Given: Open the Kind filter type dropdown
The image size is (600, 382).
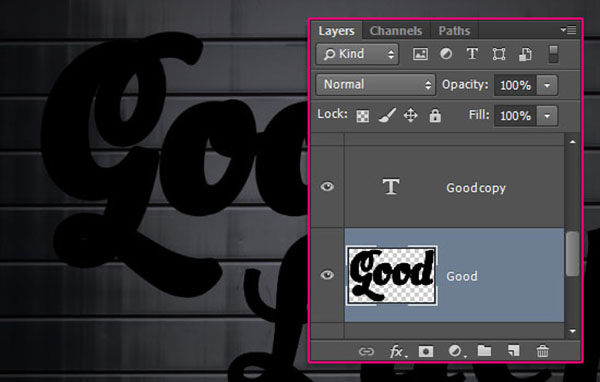Looking at the screenshot, I should tap(357, 54).
